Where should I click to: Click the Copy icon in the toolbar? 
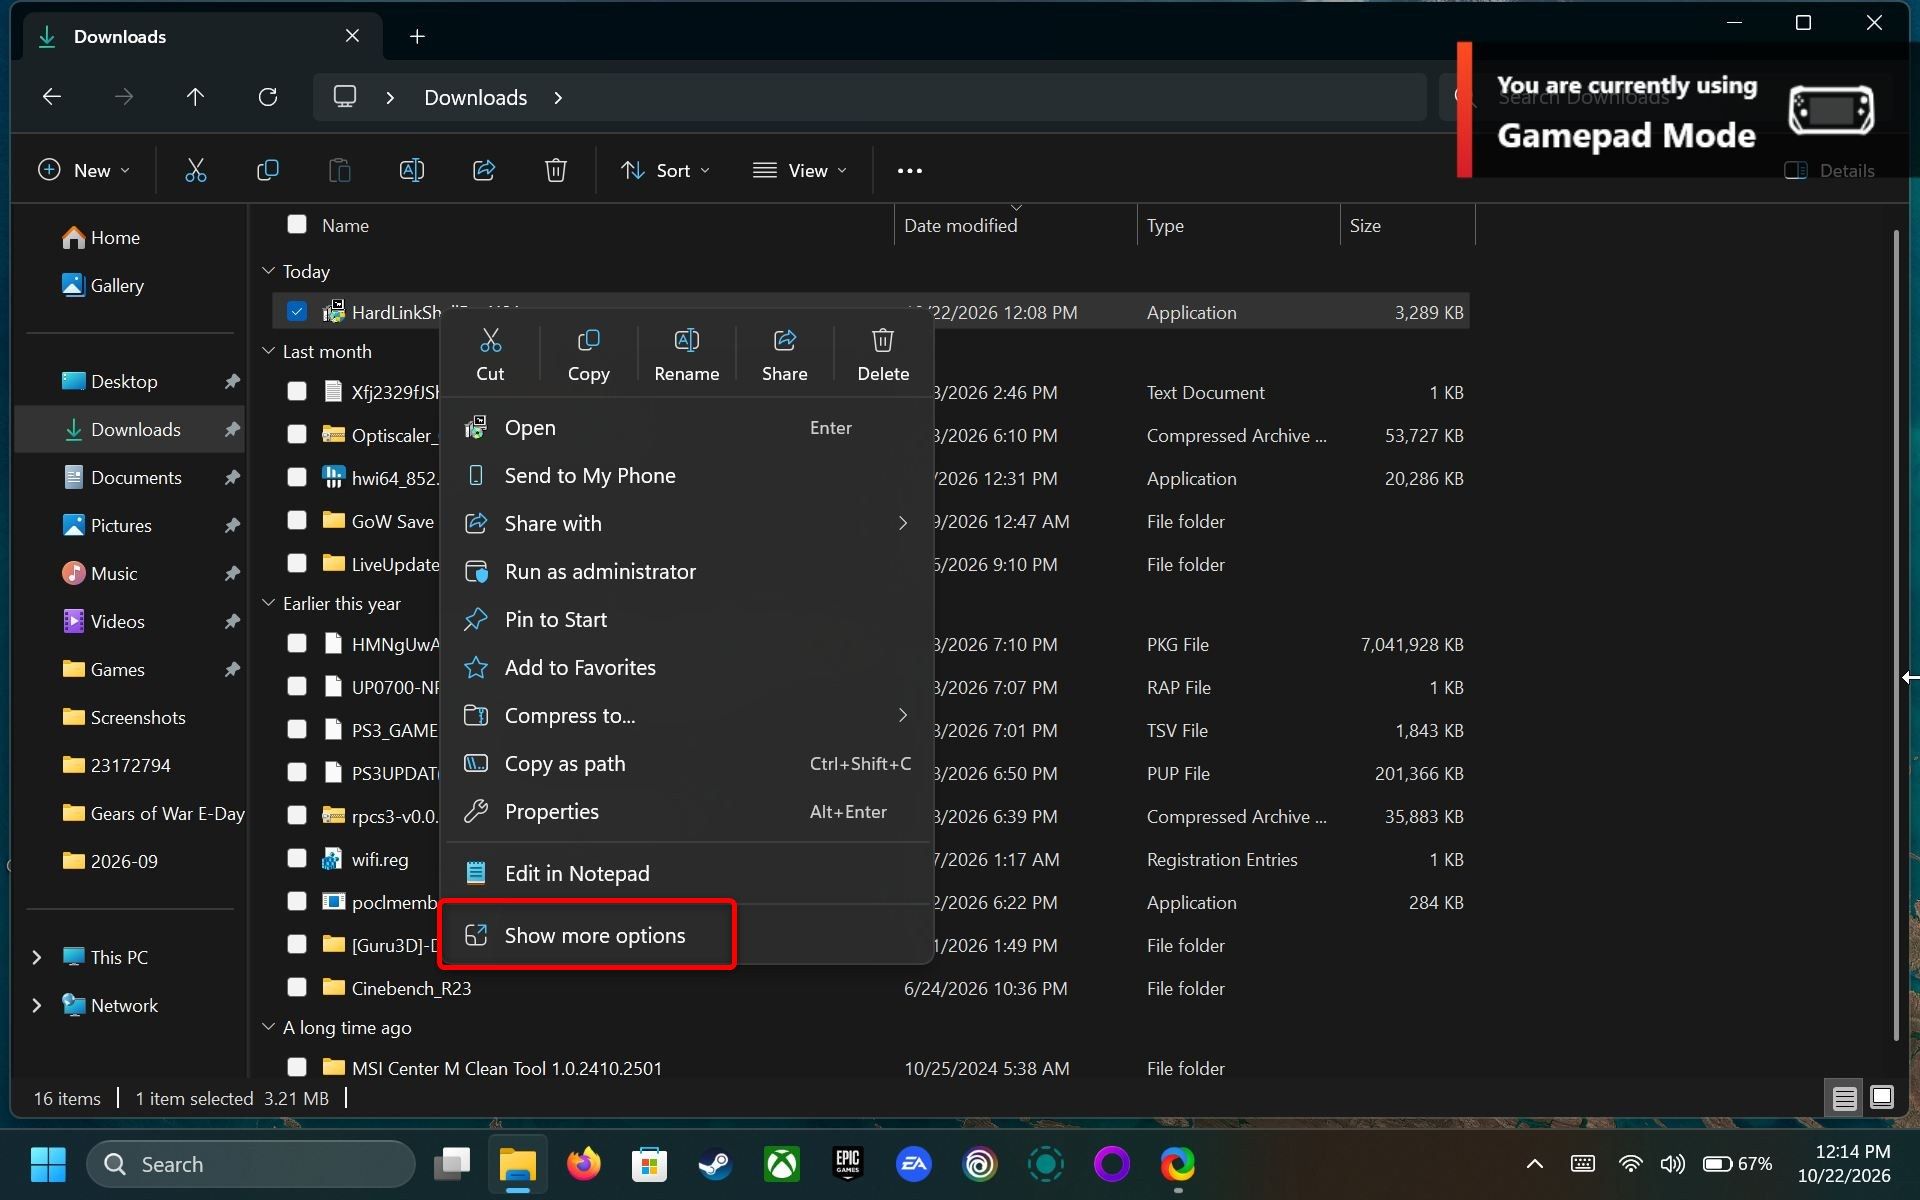point(267,170)
